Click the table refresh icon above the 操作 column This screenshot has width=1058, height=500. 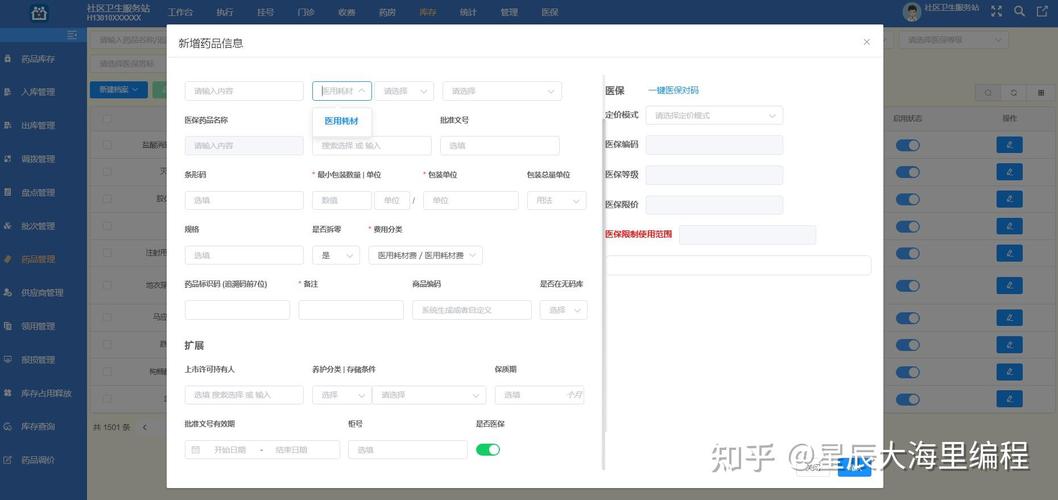(1013, 93)
